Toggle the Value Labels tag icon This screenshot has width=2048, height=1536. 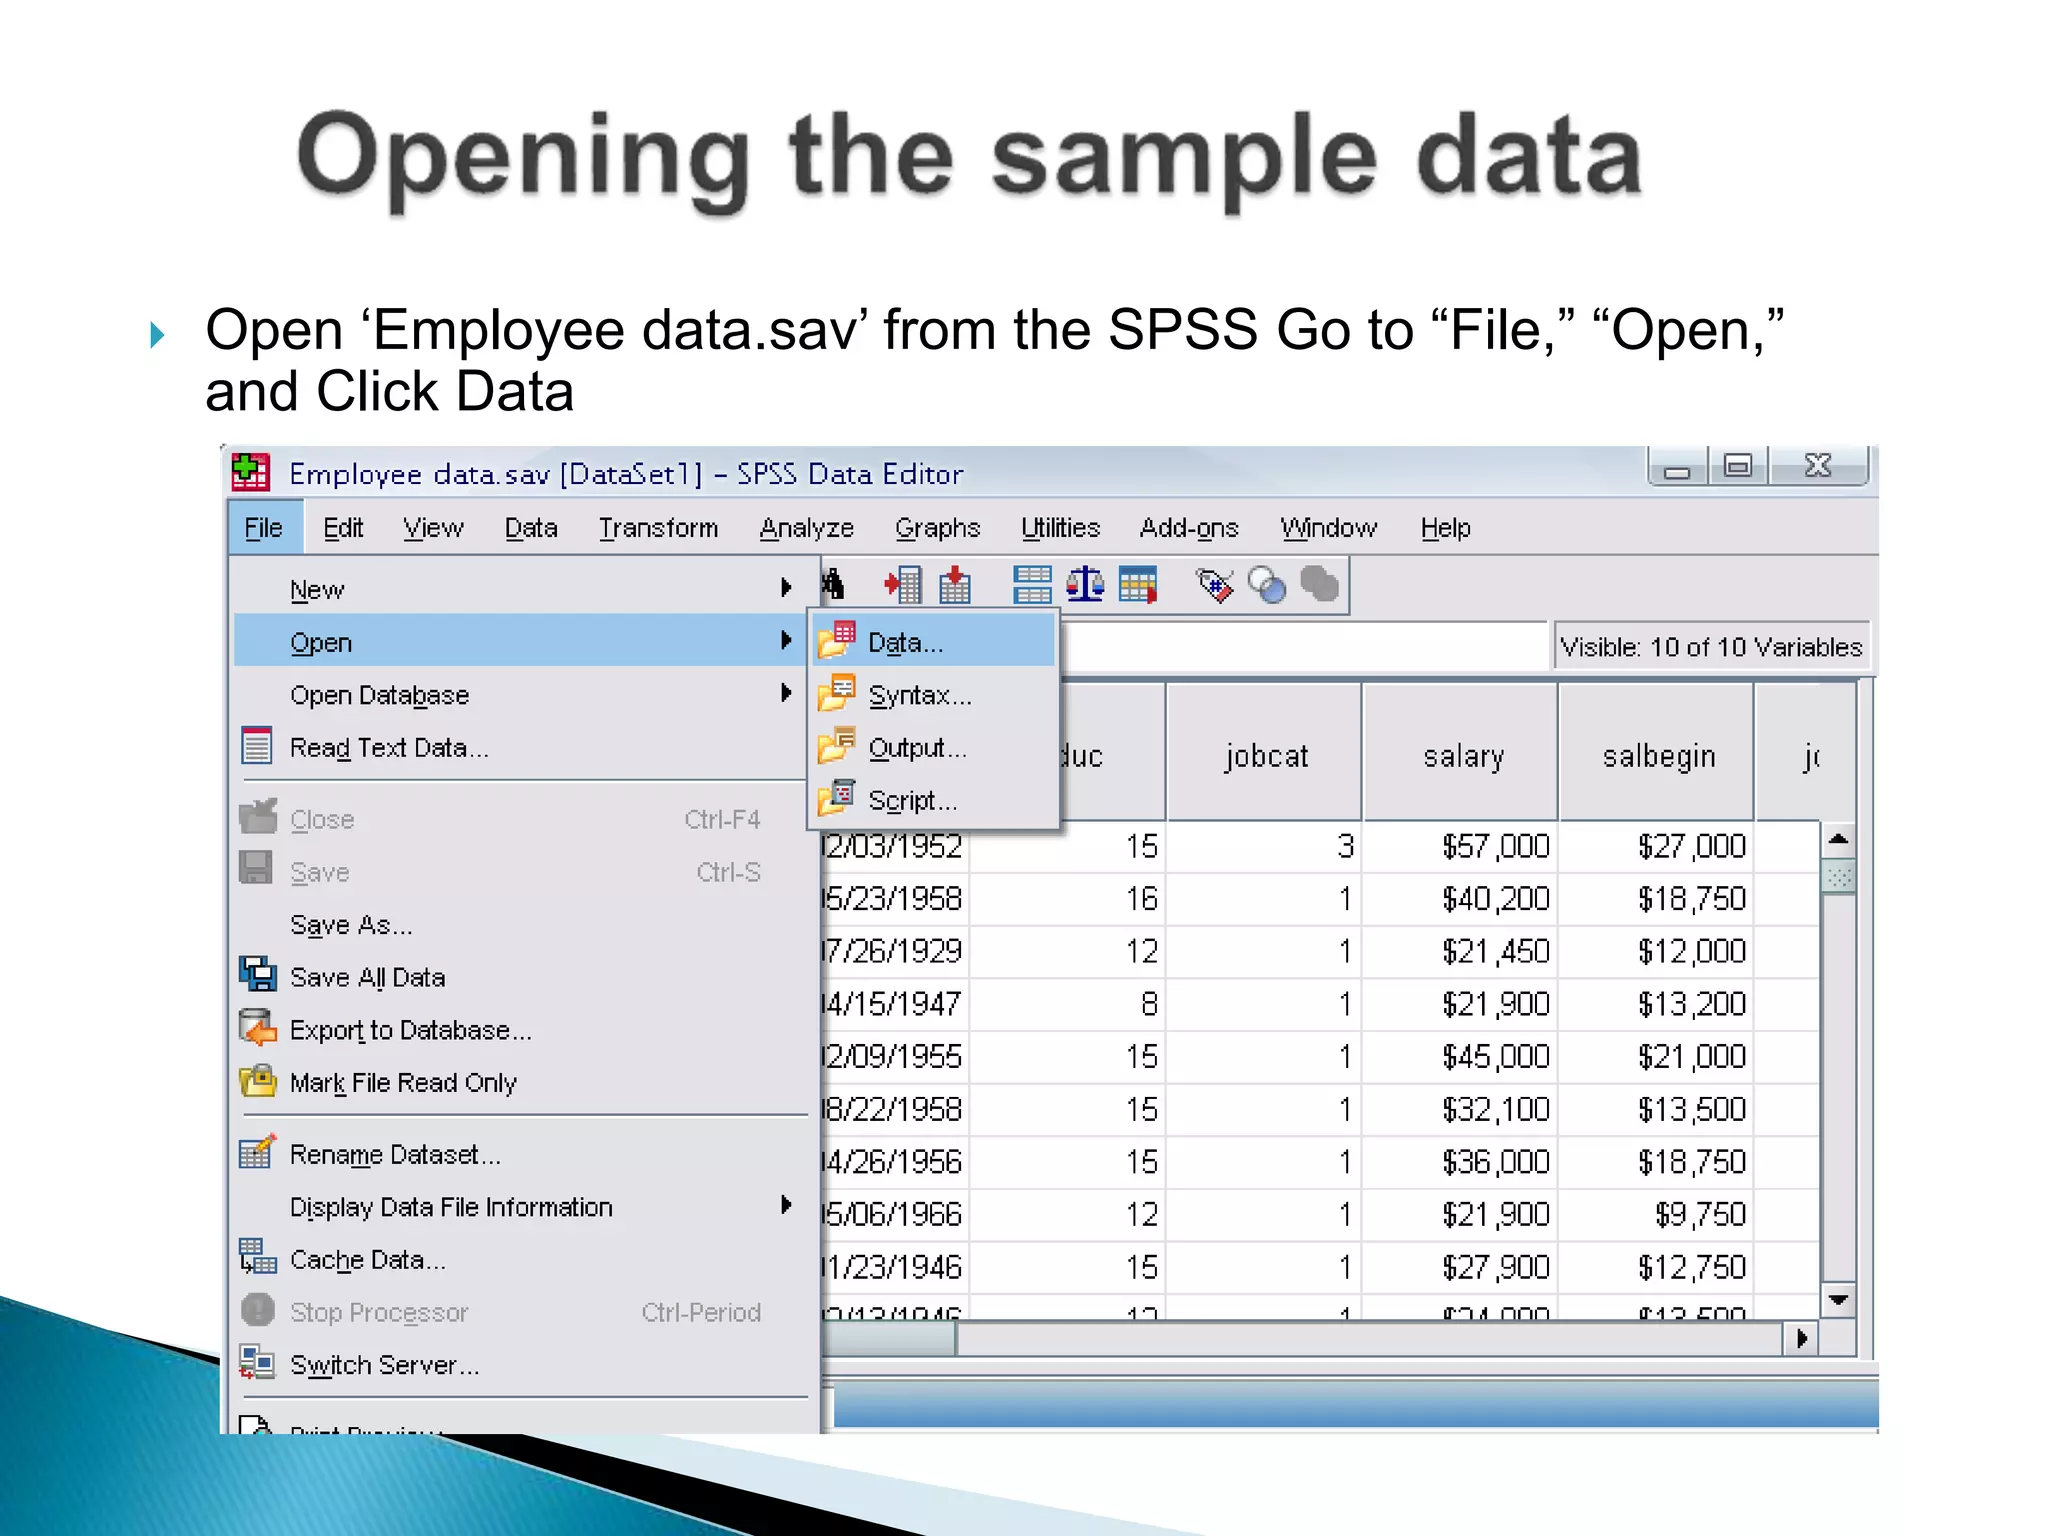tap(1214, 585)
